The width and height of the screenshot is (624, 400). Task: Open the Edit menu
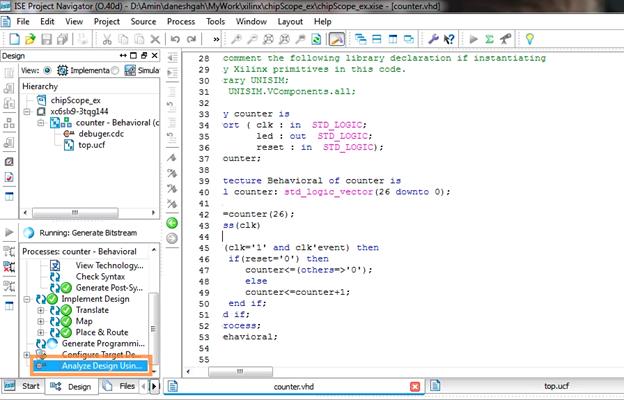(47, 21)
